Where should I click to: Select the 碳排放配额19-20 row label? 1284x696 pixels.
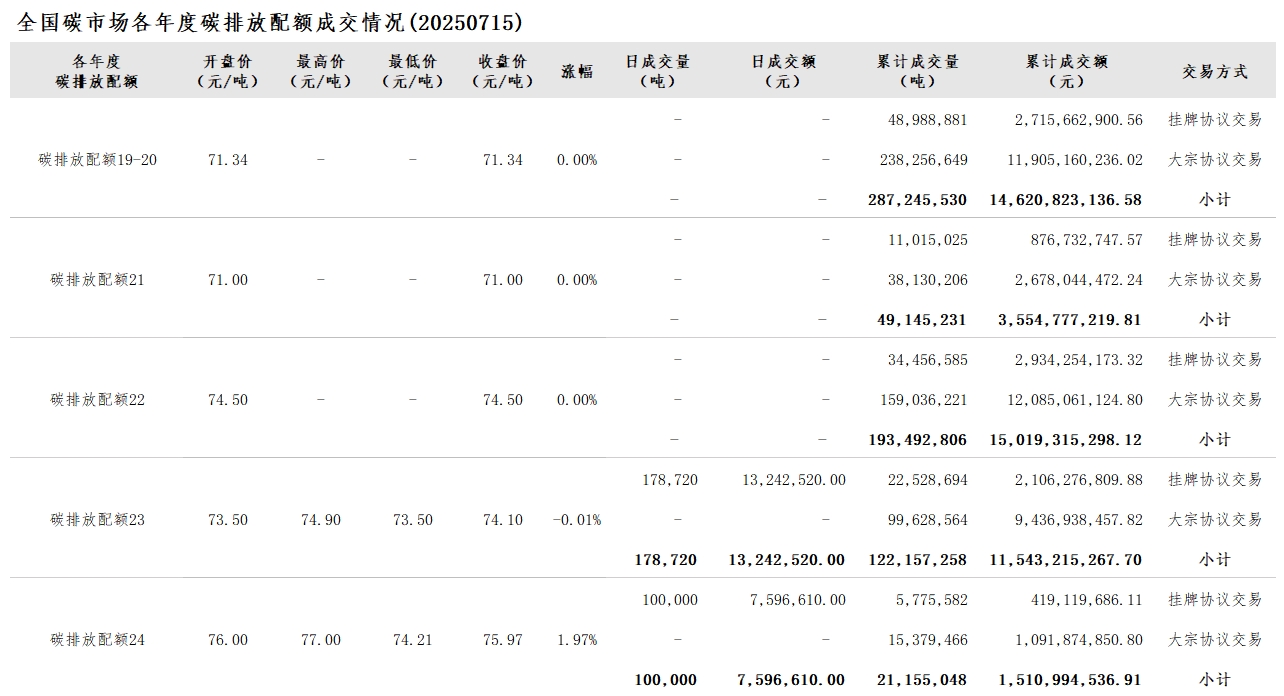tap(98, 160)
